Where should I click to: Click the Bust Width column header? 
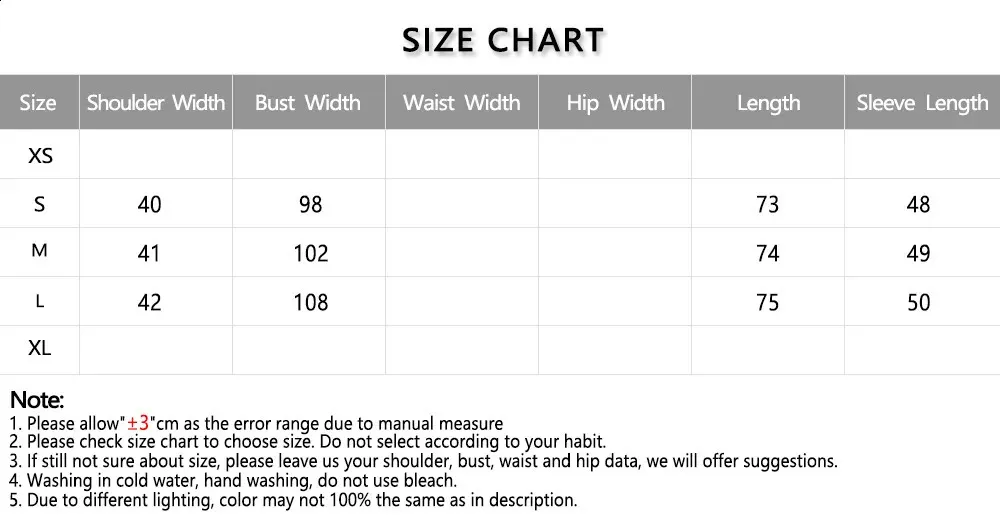click(x=308, y=103)
